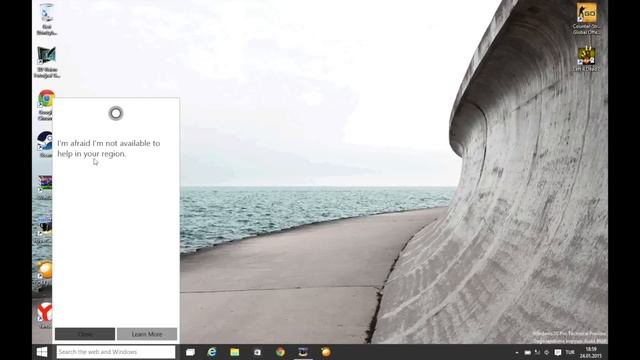Open the network tray icon
The height and width of the screenshot is (360, 640).
tap(537, 352)
